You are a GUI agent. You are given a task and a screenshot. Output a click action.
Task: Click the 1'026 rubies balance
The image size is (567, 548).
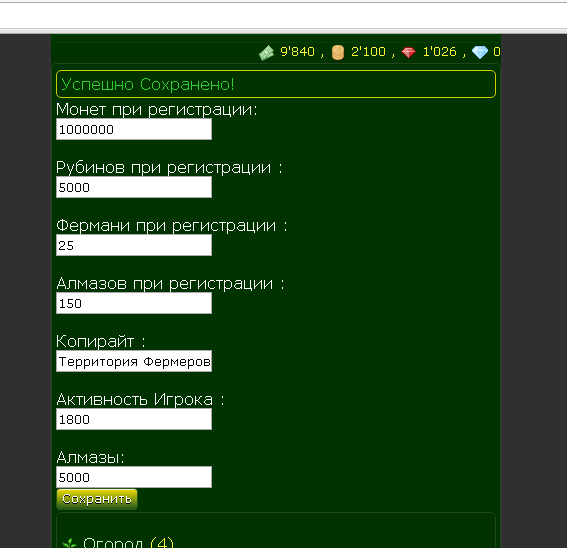439,52
